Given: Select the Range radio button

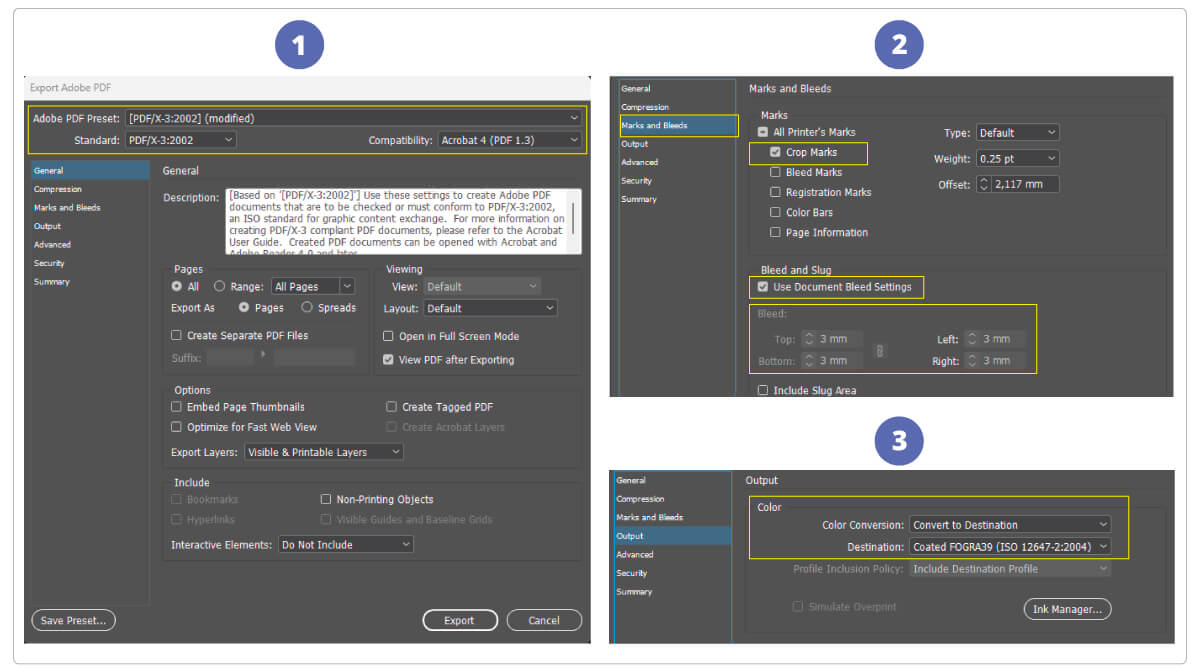Looking at the screenshot, I should [x=219, y=287].
